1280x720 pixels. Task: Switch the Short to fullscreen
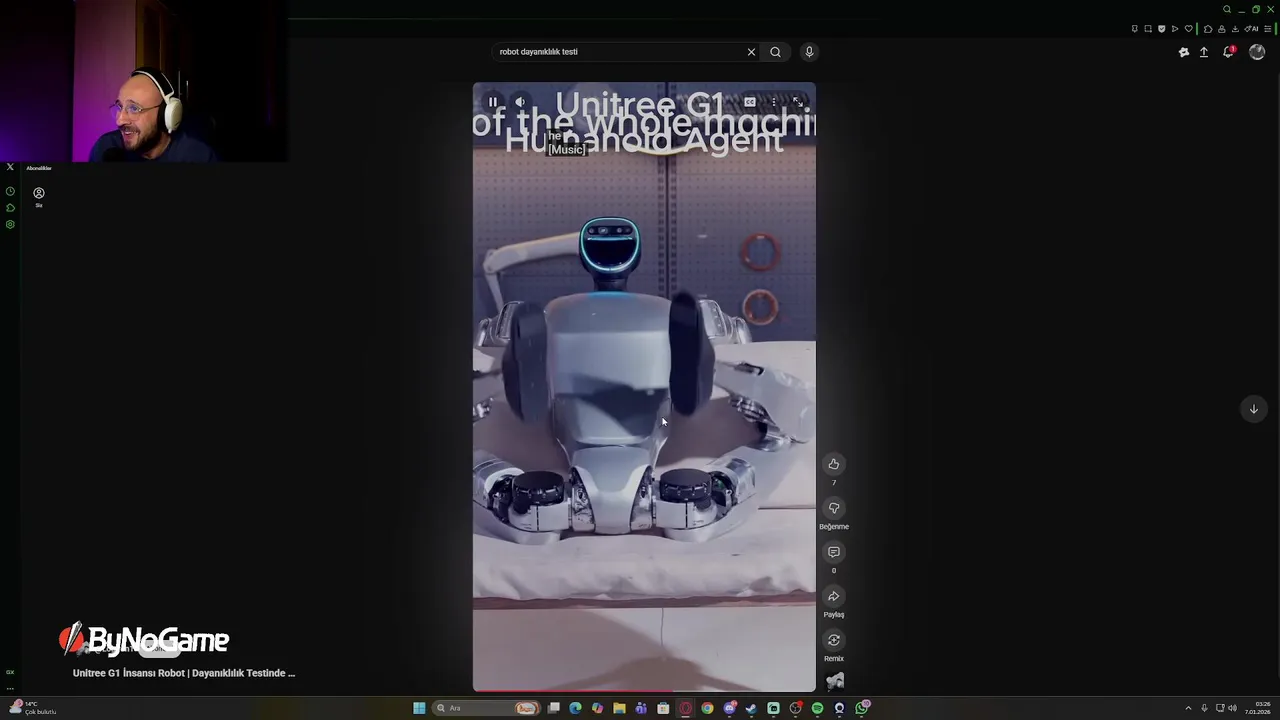[x=797, y=102]
